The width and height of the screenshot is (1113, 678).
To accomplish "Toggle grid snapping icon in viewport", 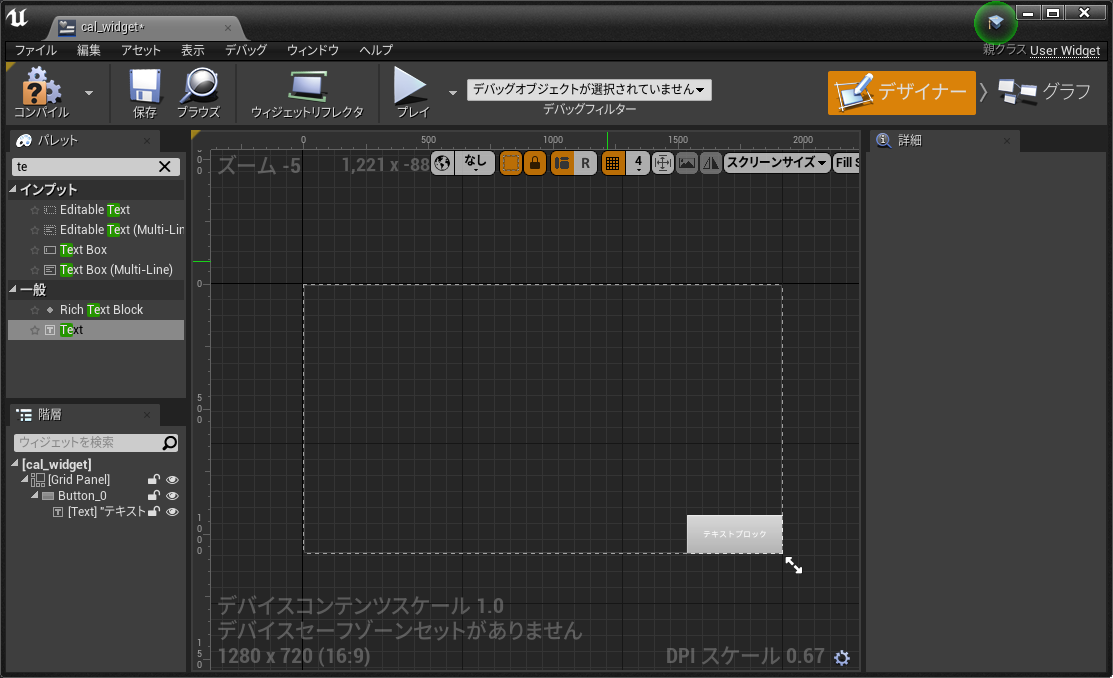I will pyautogui.click(x=613, y=163).
